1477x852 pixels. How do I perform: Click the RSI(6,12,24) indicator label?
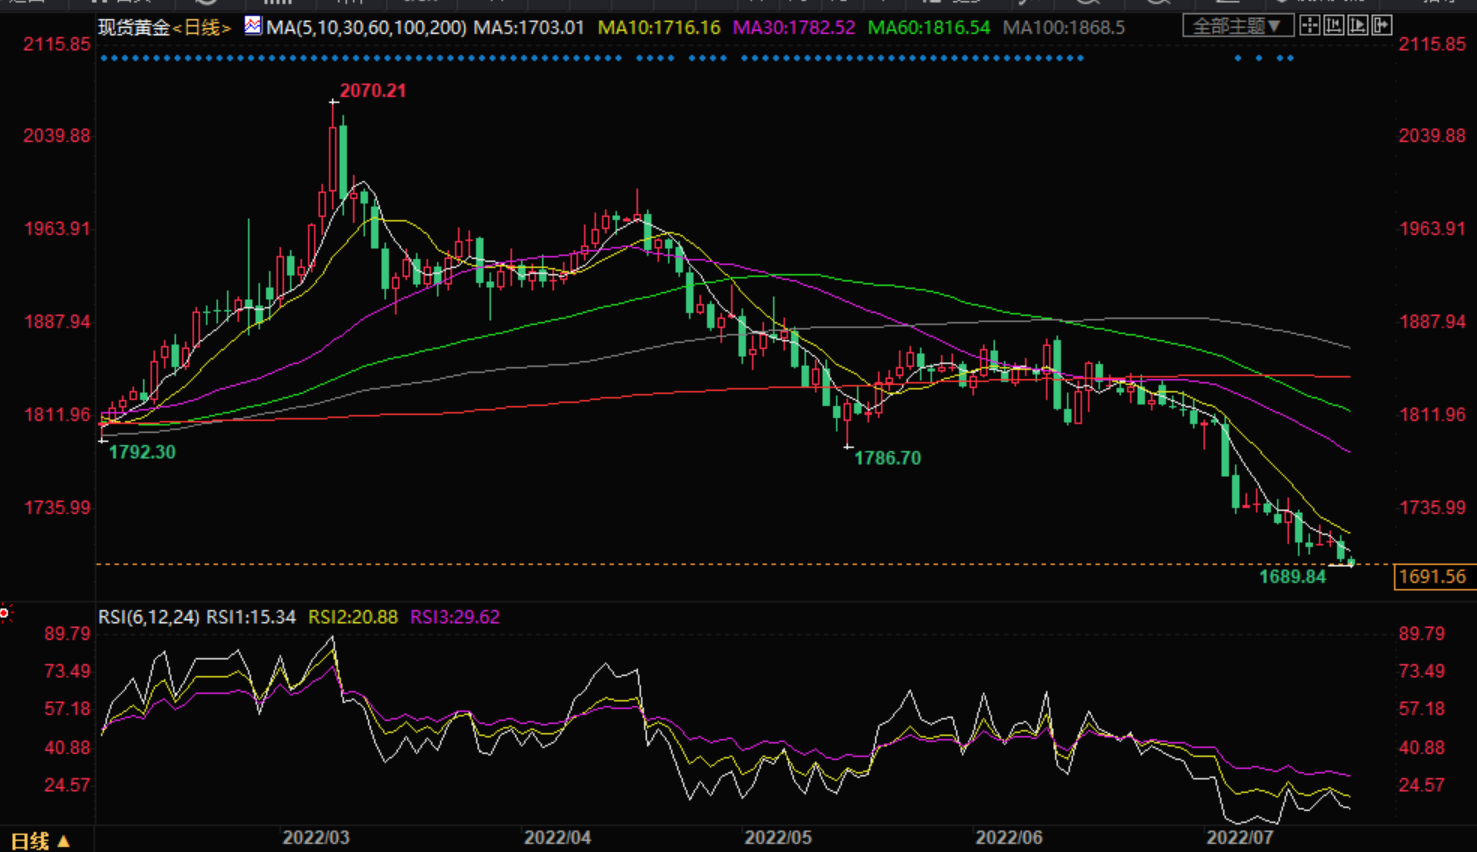[x=149, y=617]
